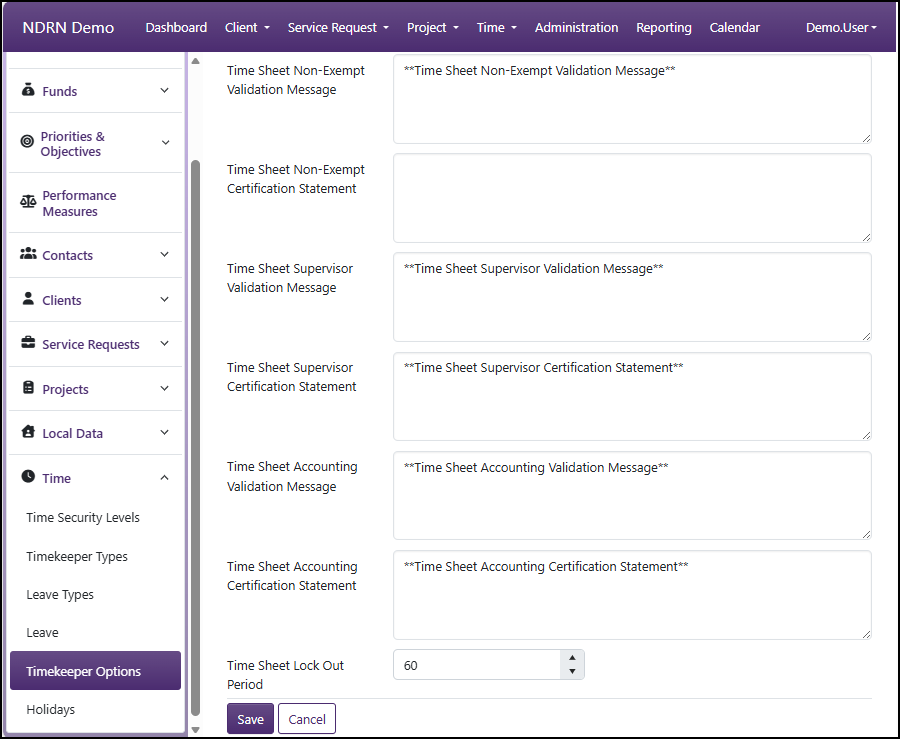Click the Funds sidebar label
This screenshot has height=739, width=900.
click(x=60, y=91)
